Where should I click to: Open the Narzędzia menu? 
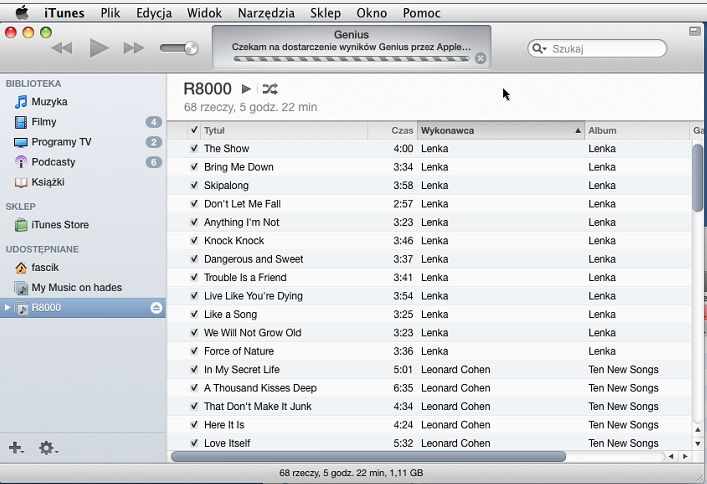pos(266,13)
